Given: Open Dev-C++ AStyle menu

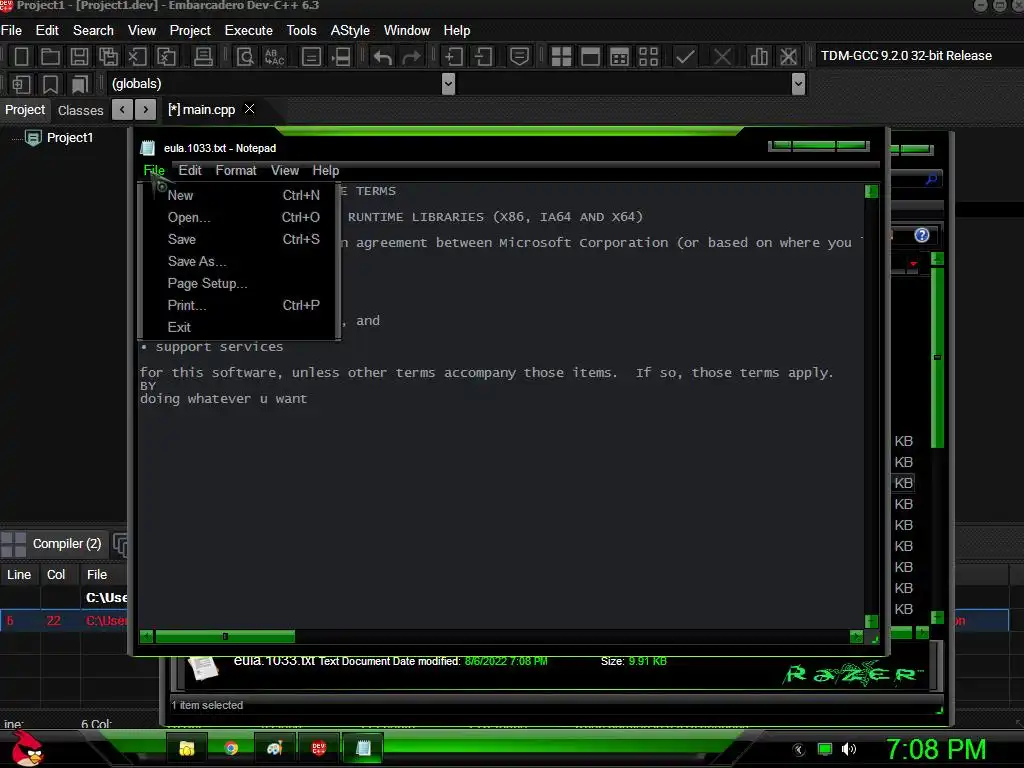Looking at the screenshot, I should [350, 31].
